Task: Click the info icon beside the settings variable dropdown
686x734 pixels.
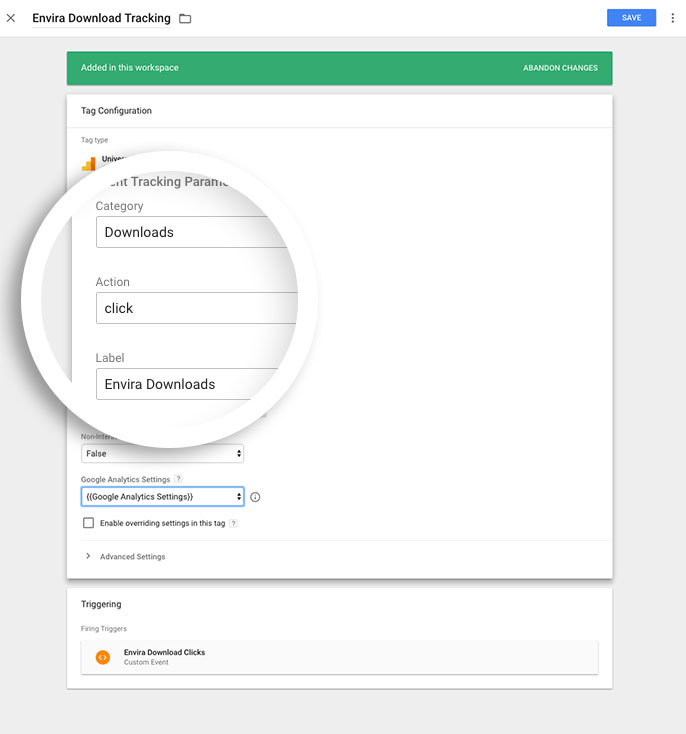Action: point(255,497)
